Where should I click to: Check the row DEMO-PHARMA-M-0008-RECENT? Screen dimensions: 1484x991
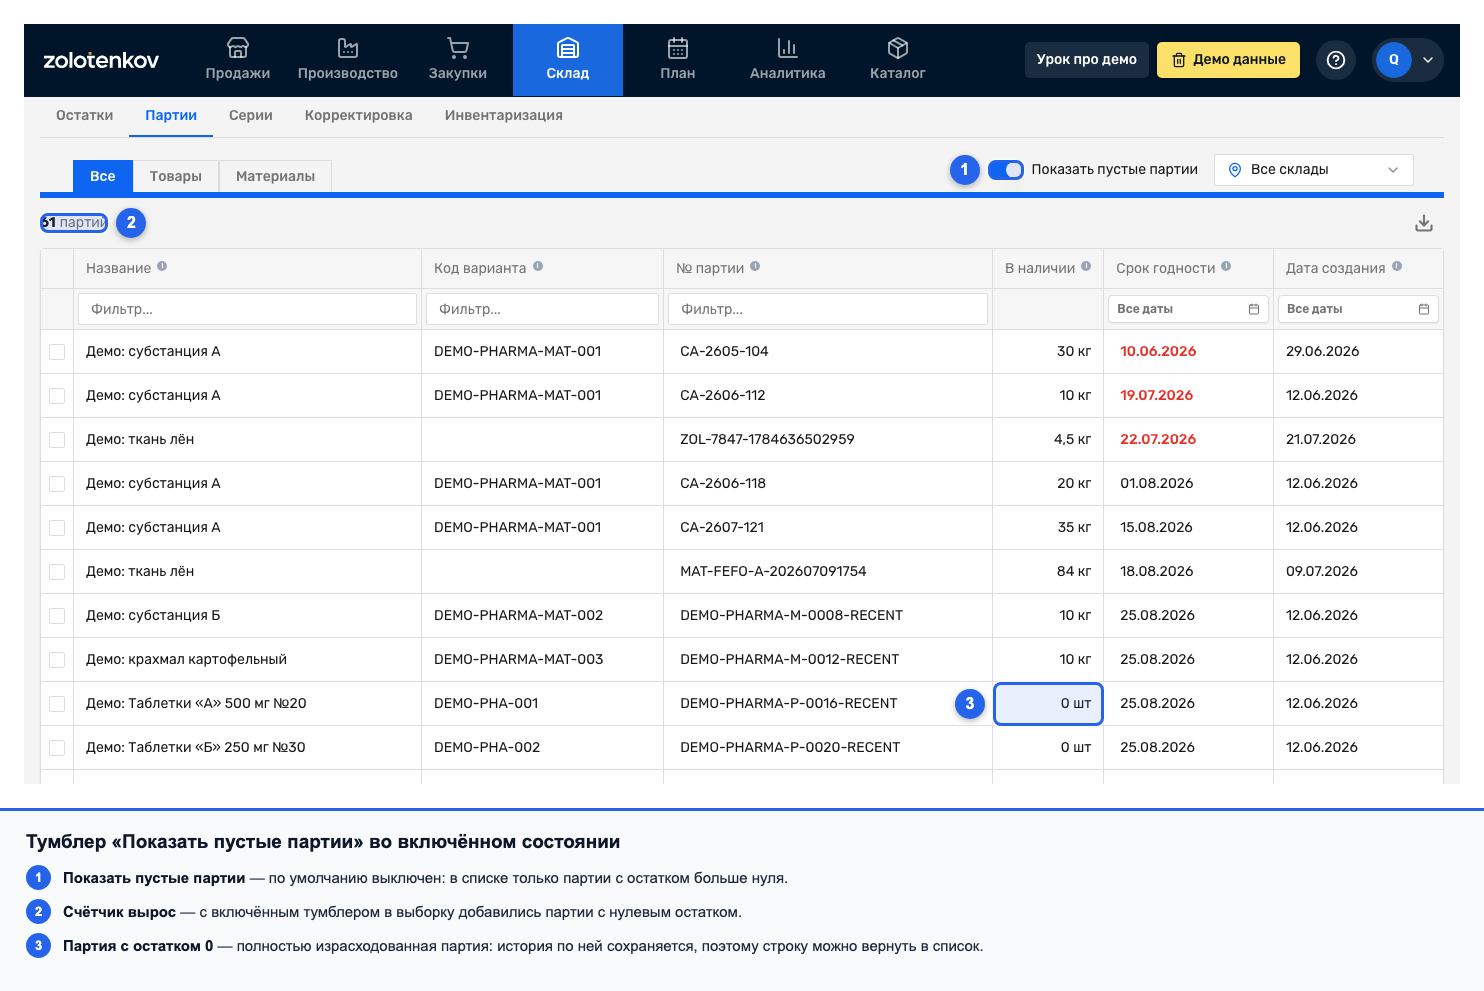click(57, 616)
